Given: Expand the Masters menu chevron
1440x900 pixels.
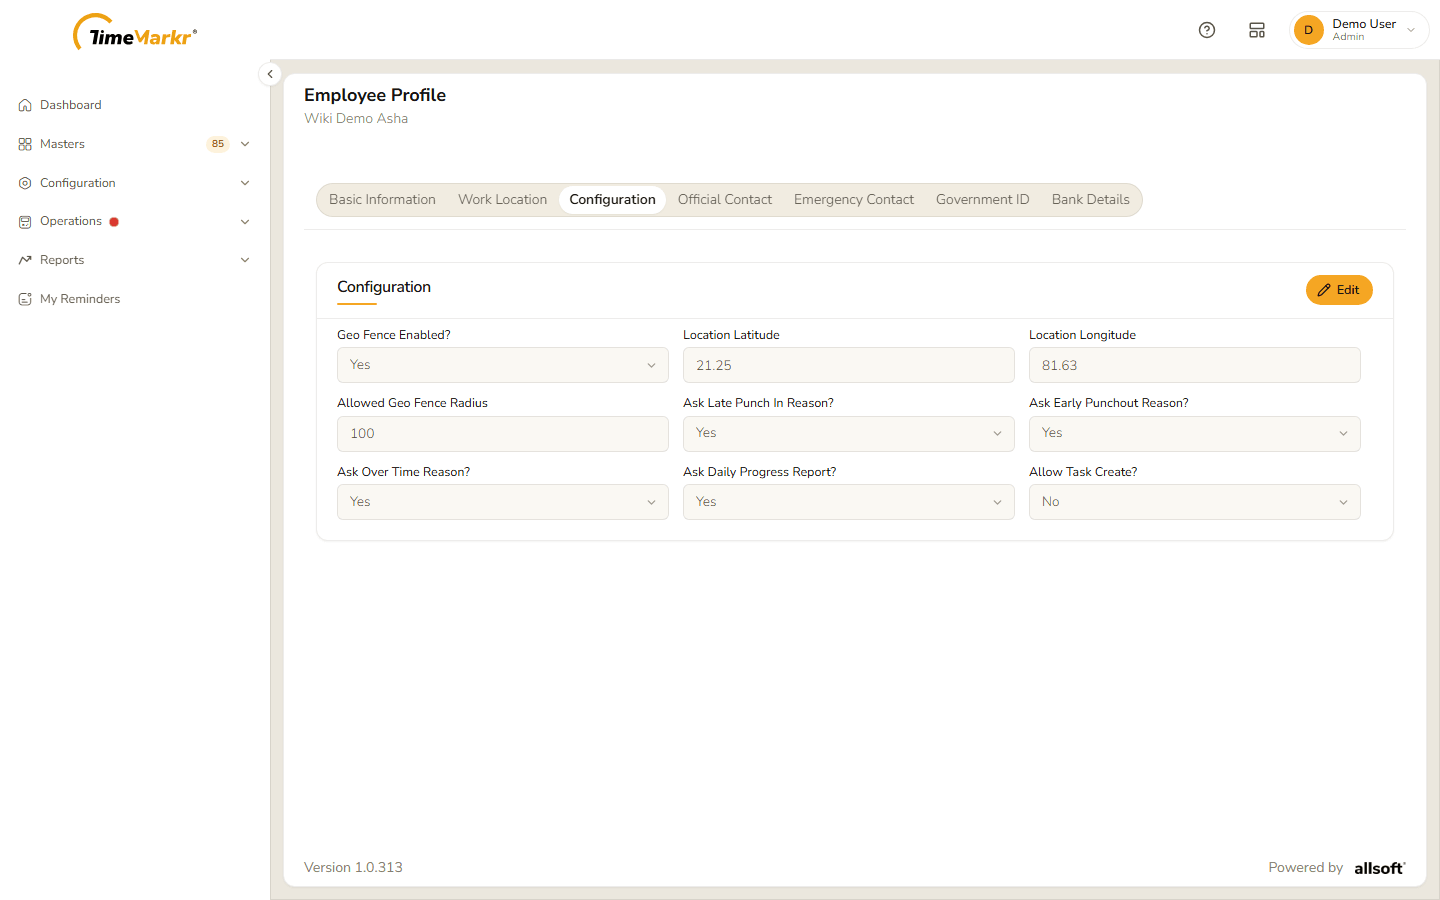Looking at the screenshot, I should [245, 144].
